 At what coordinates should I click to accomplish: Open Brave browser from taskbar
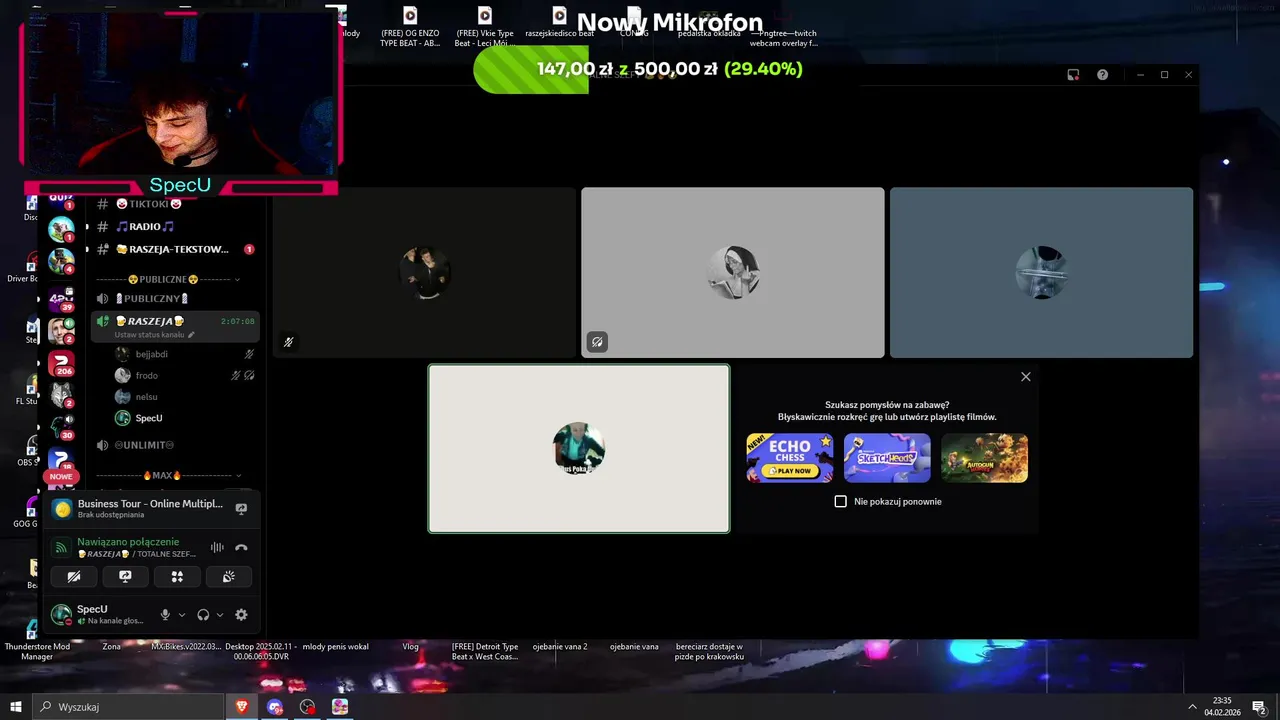[x=242, y=707]
